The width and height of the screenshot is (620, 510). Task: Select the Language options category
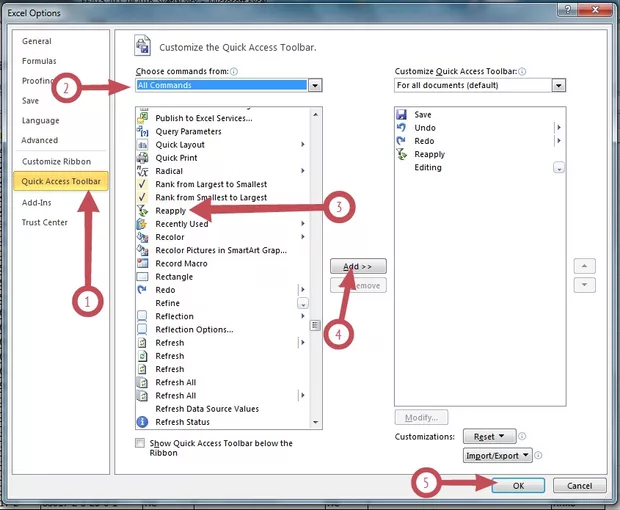pyautogui.click(x=40, y=120)
